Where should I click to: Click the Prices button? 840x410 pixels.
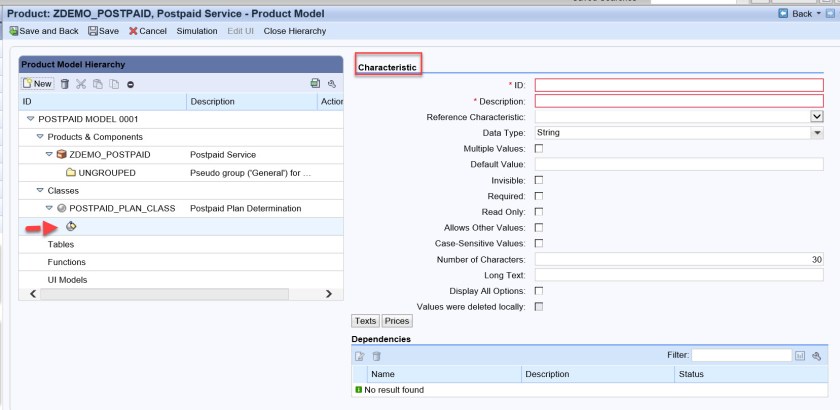(x=397, y=321)
